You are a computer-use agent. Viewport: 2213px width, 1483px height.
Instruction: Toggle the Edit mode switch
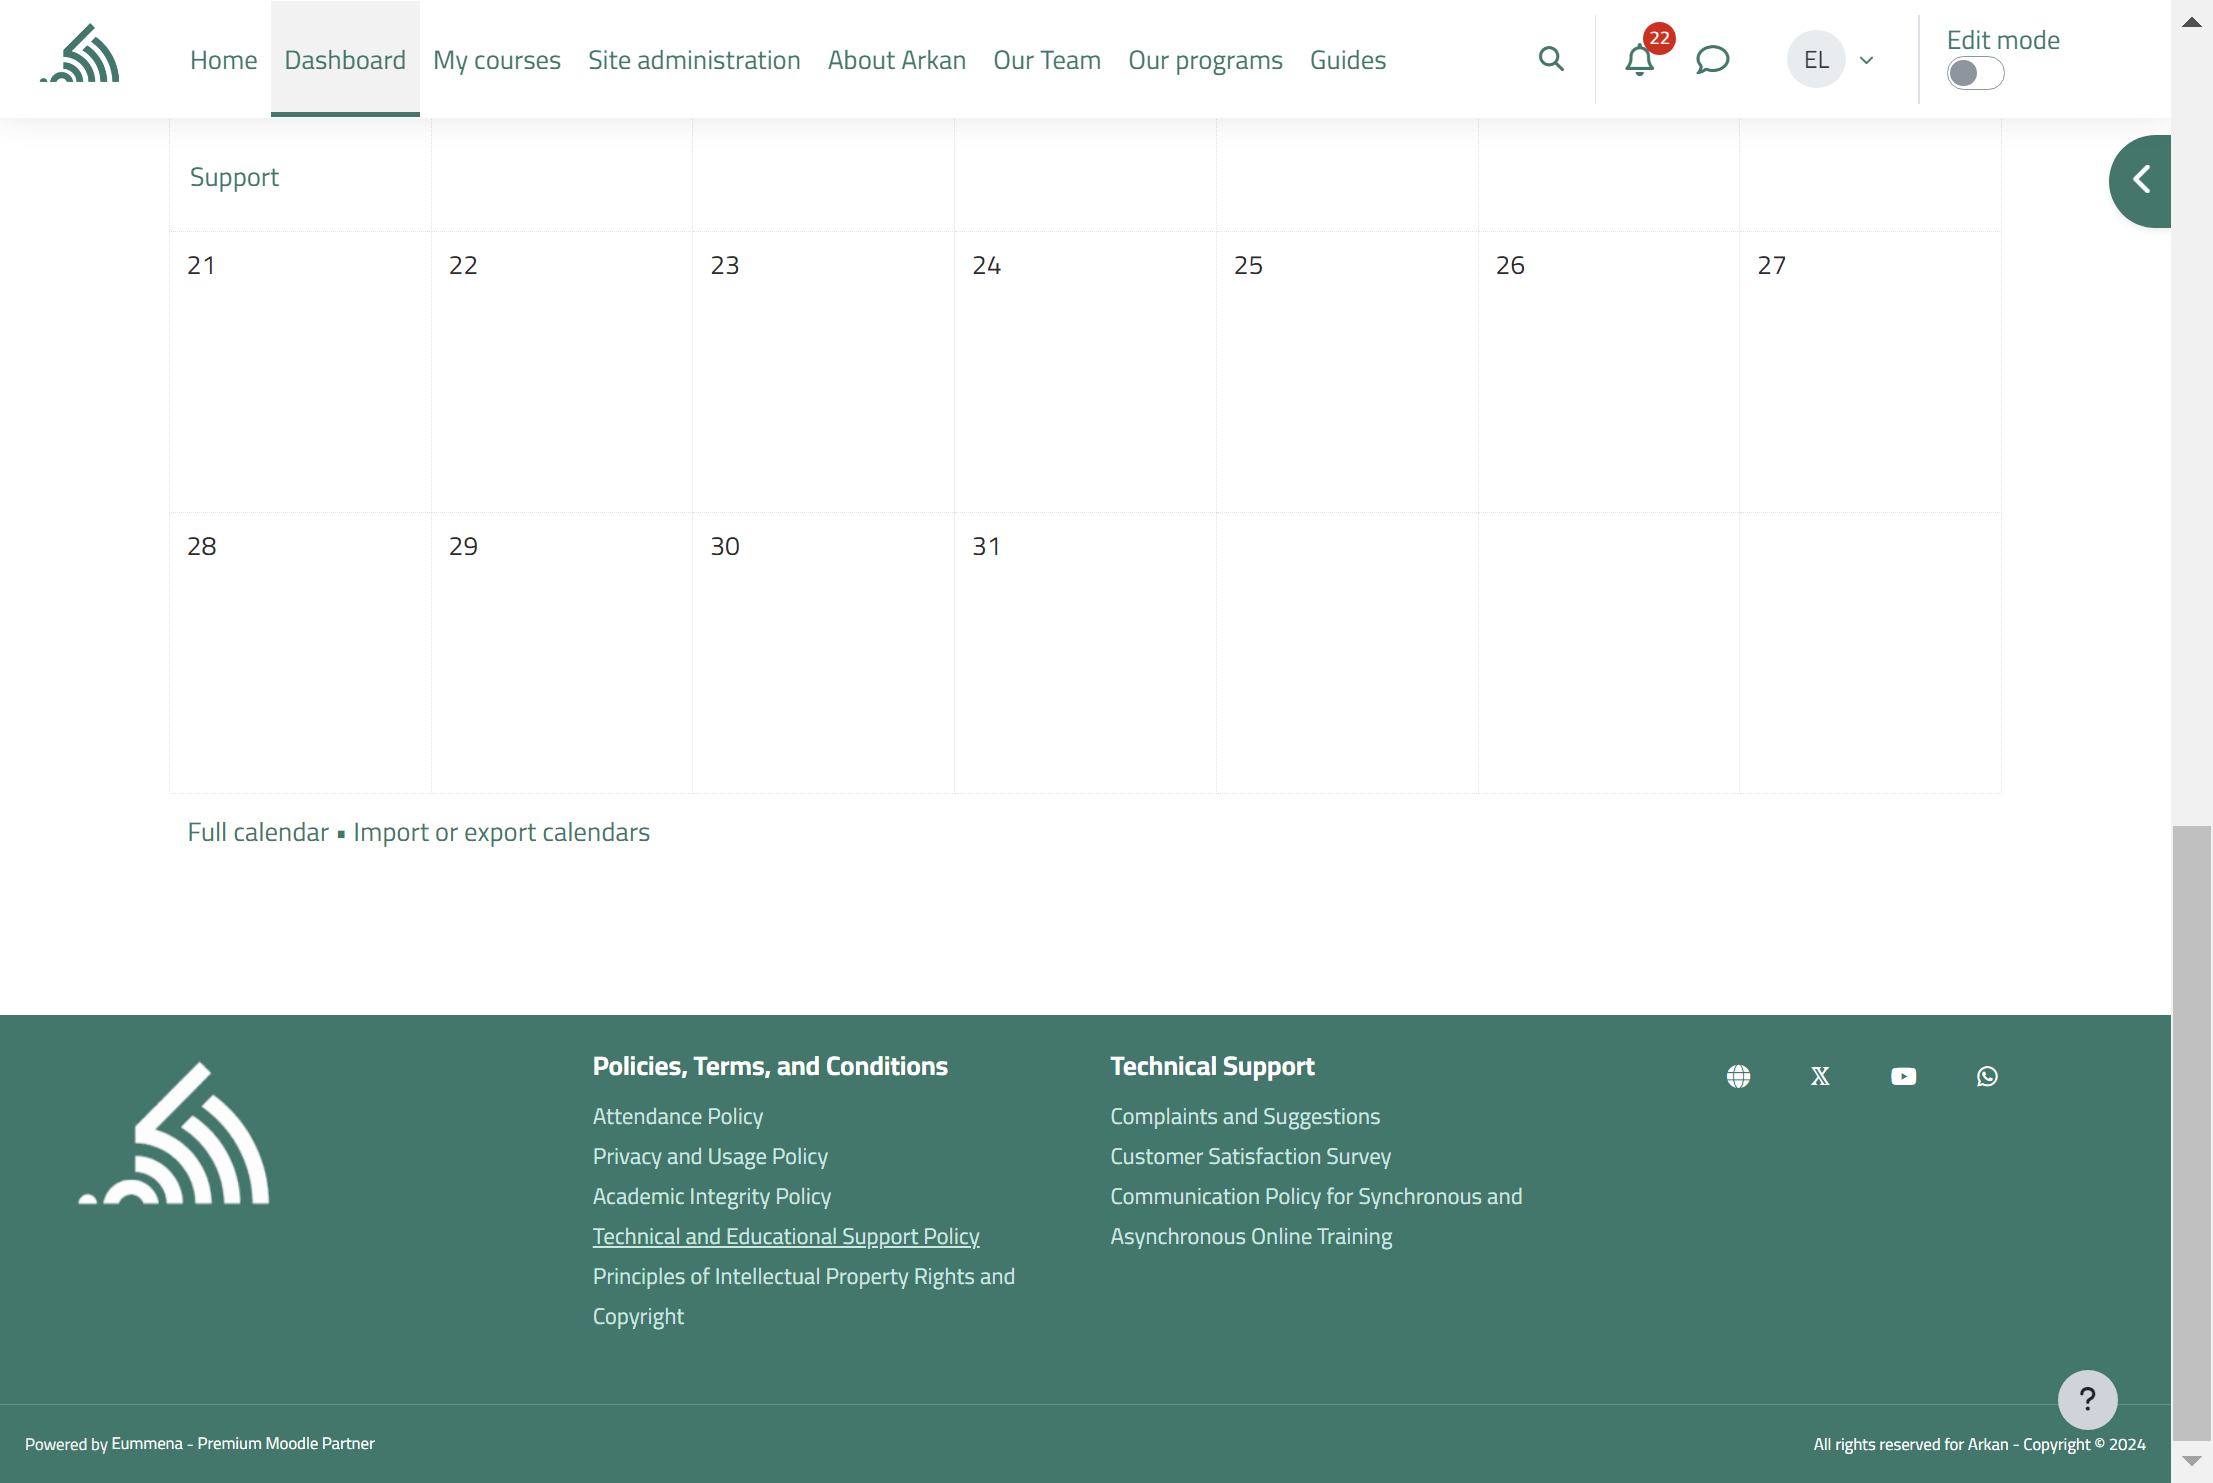(x=1975, y=73)
